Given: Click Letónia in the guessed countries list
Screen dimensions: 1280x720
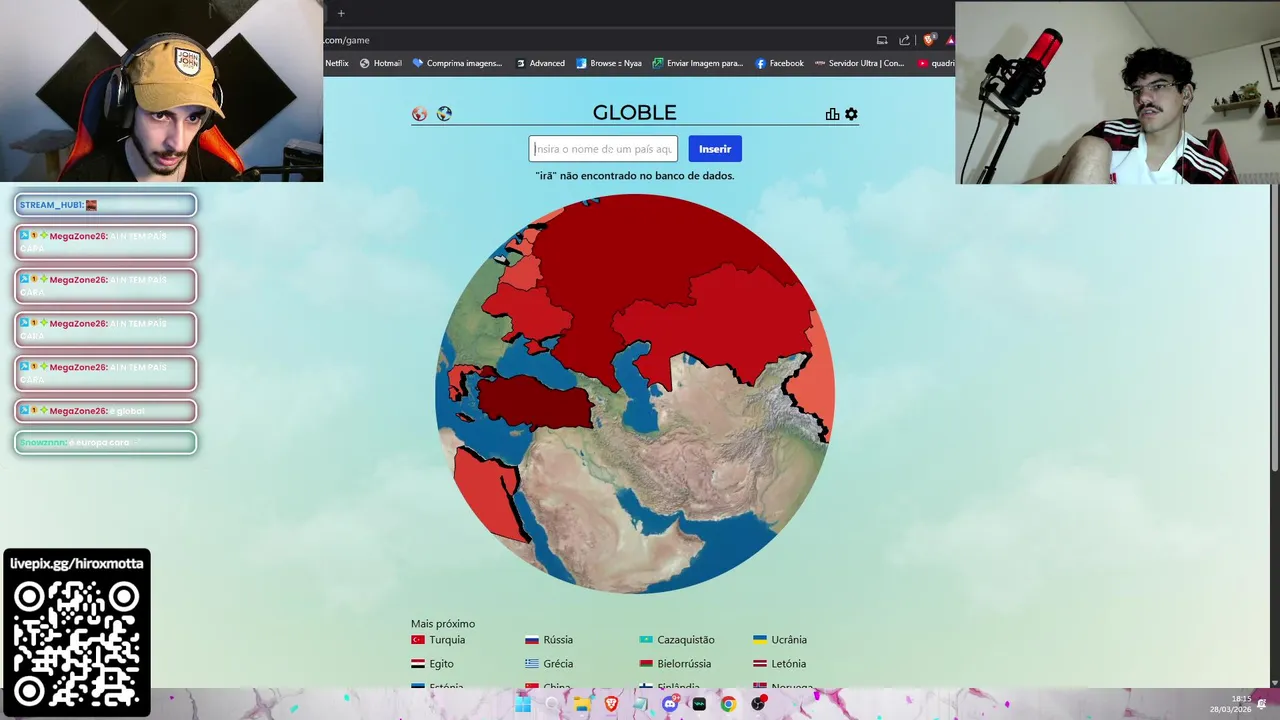Looking at the screenshot, I should pos(788,664).
